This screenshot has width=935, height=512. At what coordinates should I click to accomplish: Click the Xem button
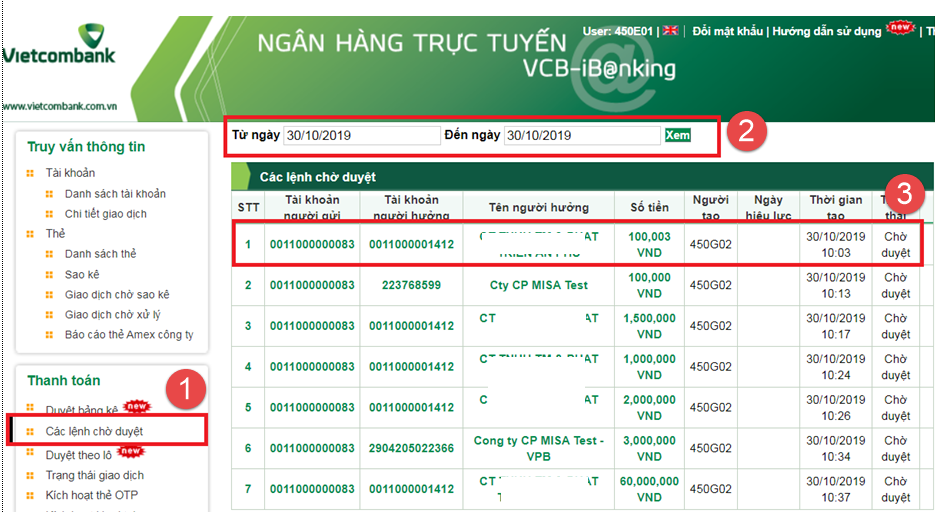click(678, 135)
